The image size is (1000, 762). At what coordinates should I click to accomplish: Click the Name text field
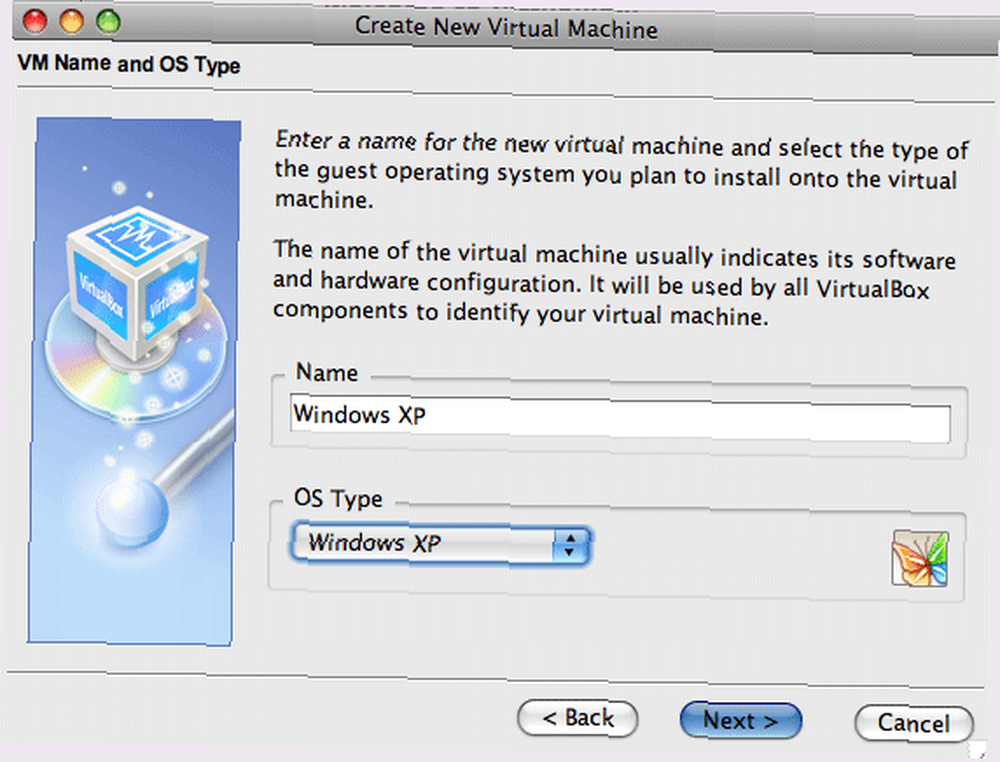[x=620, y=418]
